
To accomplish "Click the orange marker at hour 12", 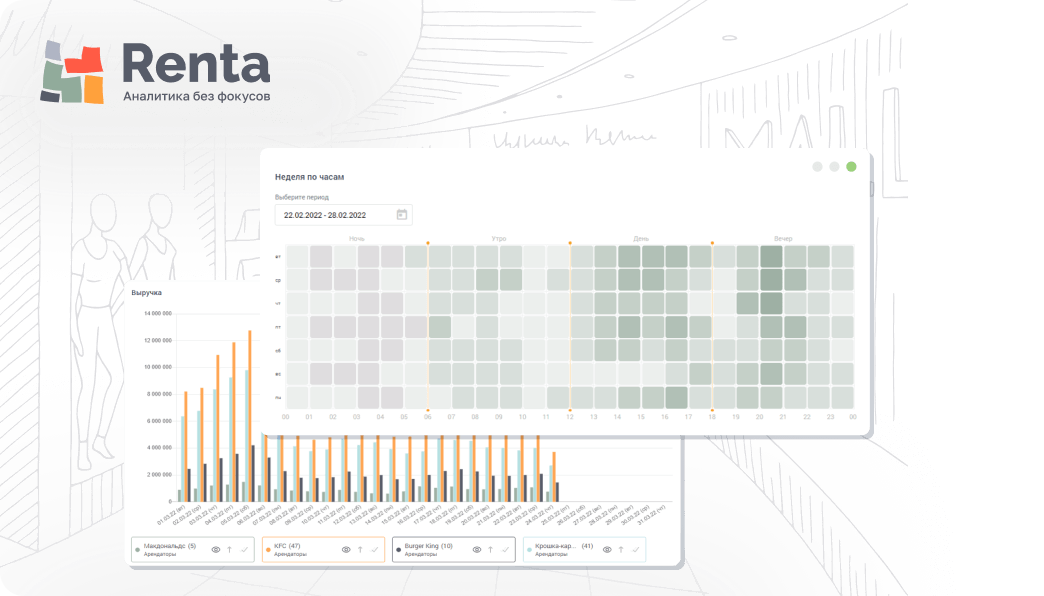I will pyautogui.click(x=570, y=243).
